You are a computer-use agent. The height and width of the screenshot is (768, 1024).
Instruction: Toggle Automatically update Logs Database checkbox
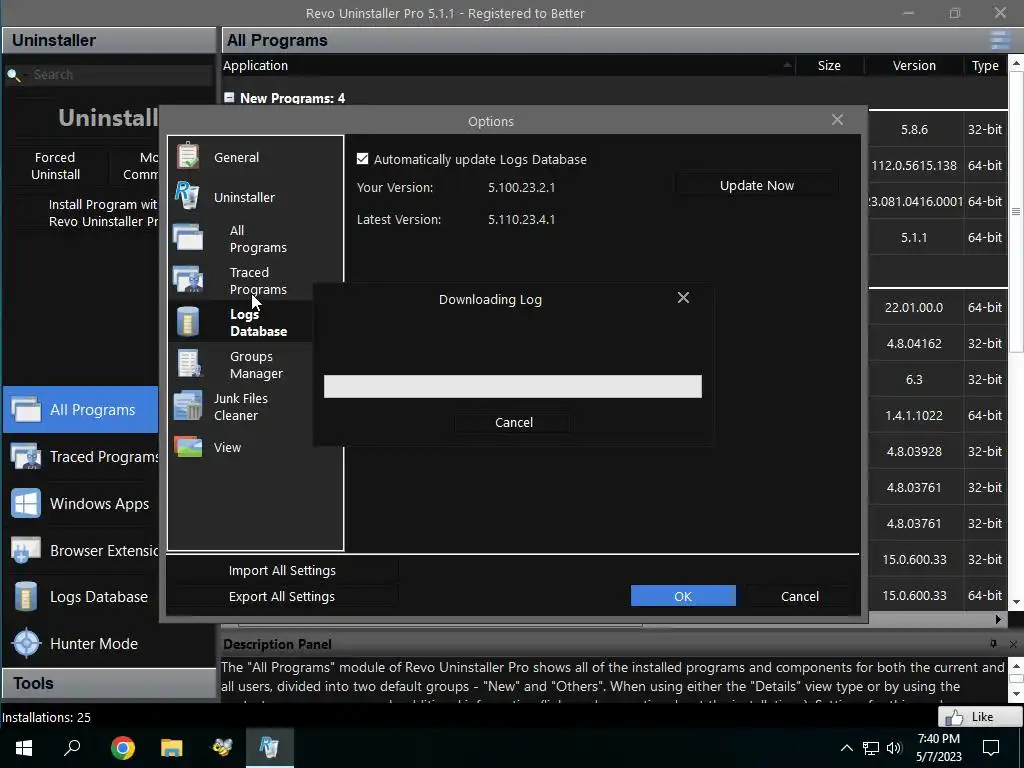click(x=362, y=159)
